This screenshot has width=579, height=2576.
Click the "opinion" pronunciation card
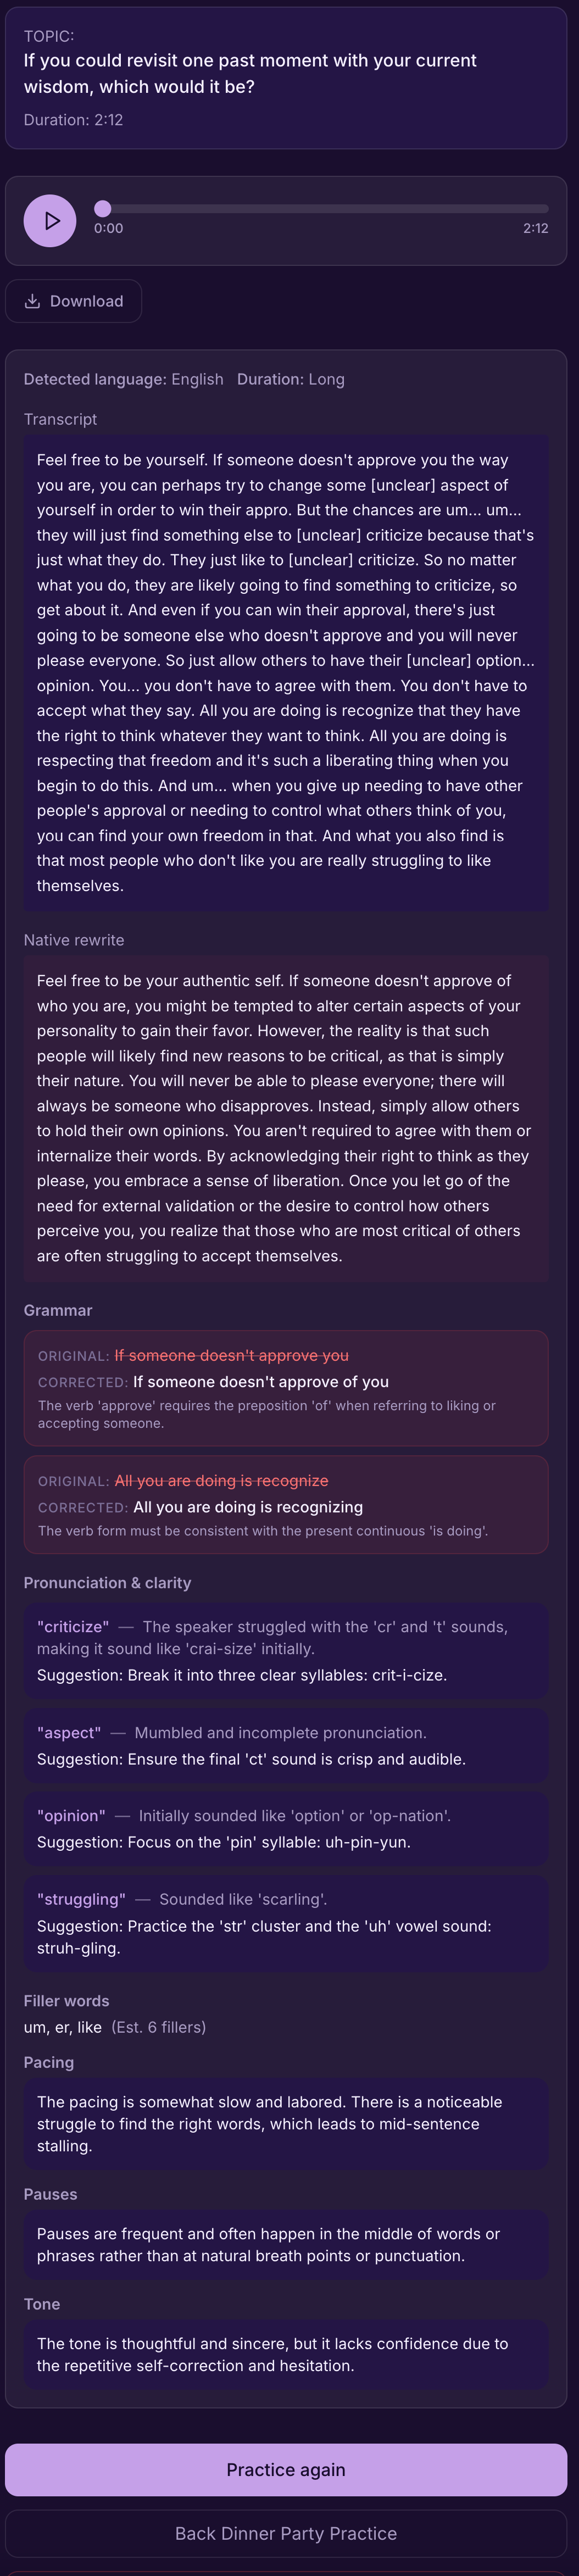click(286, 1828)
